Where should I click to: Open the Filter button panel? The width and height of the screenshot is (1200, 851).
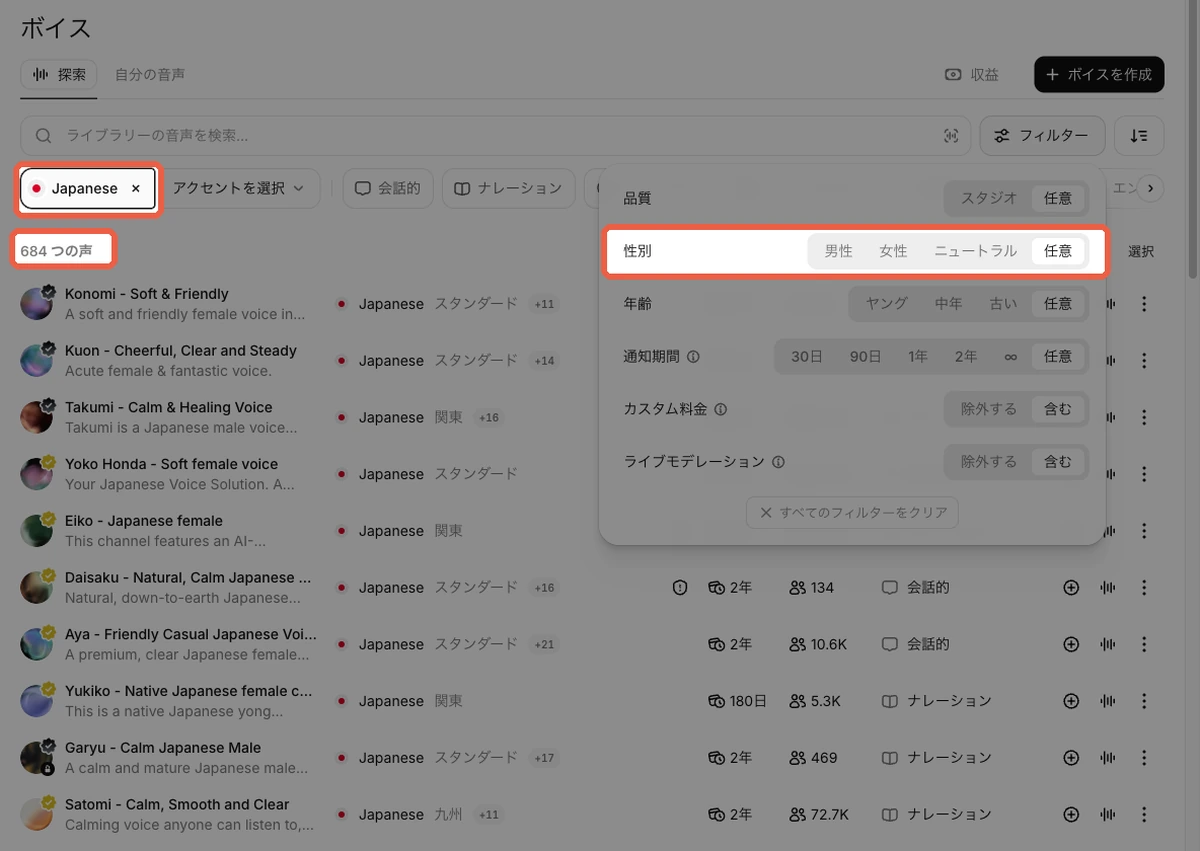pos(1042,135)
